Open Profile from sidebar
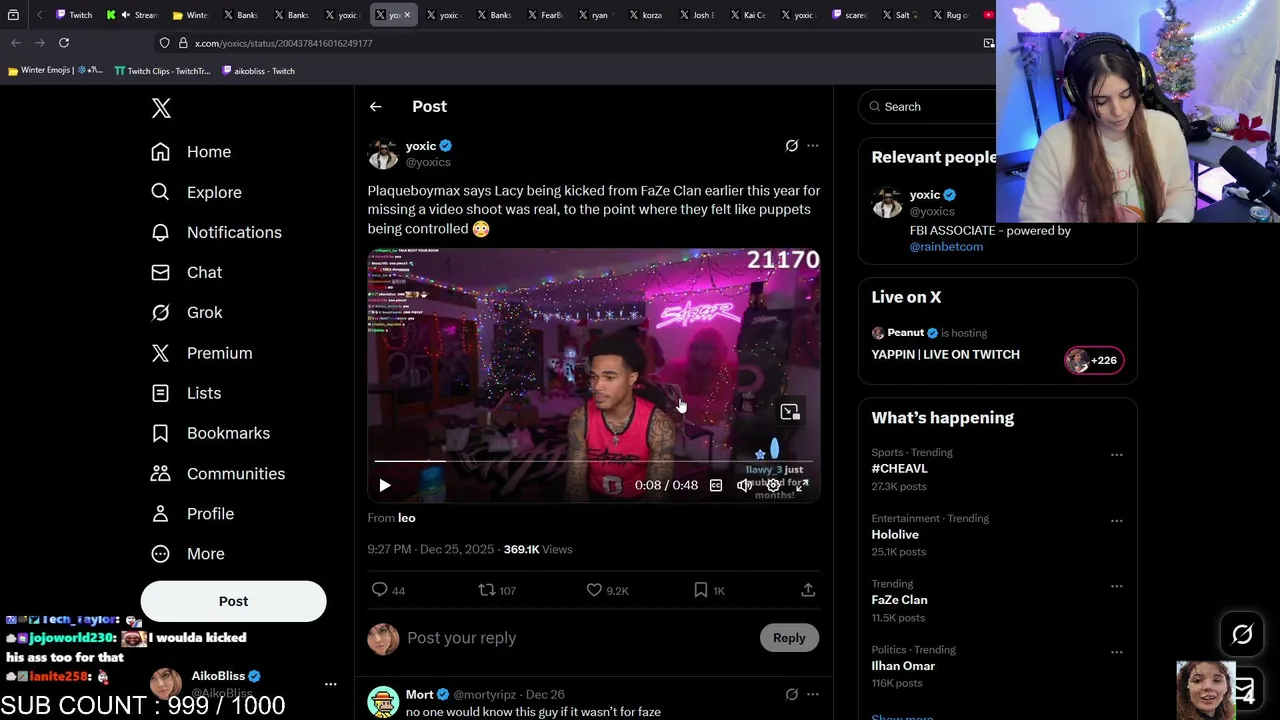 coord(192,513)
